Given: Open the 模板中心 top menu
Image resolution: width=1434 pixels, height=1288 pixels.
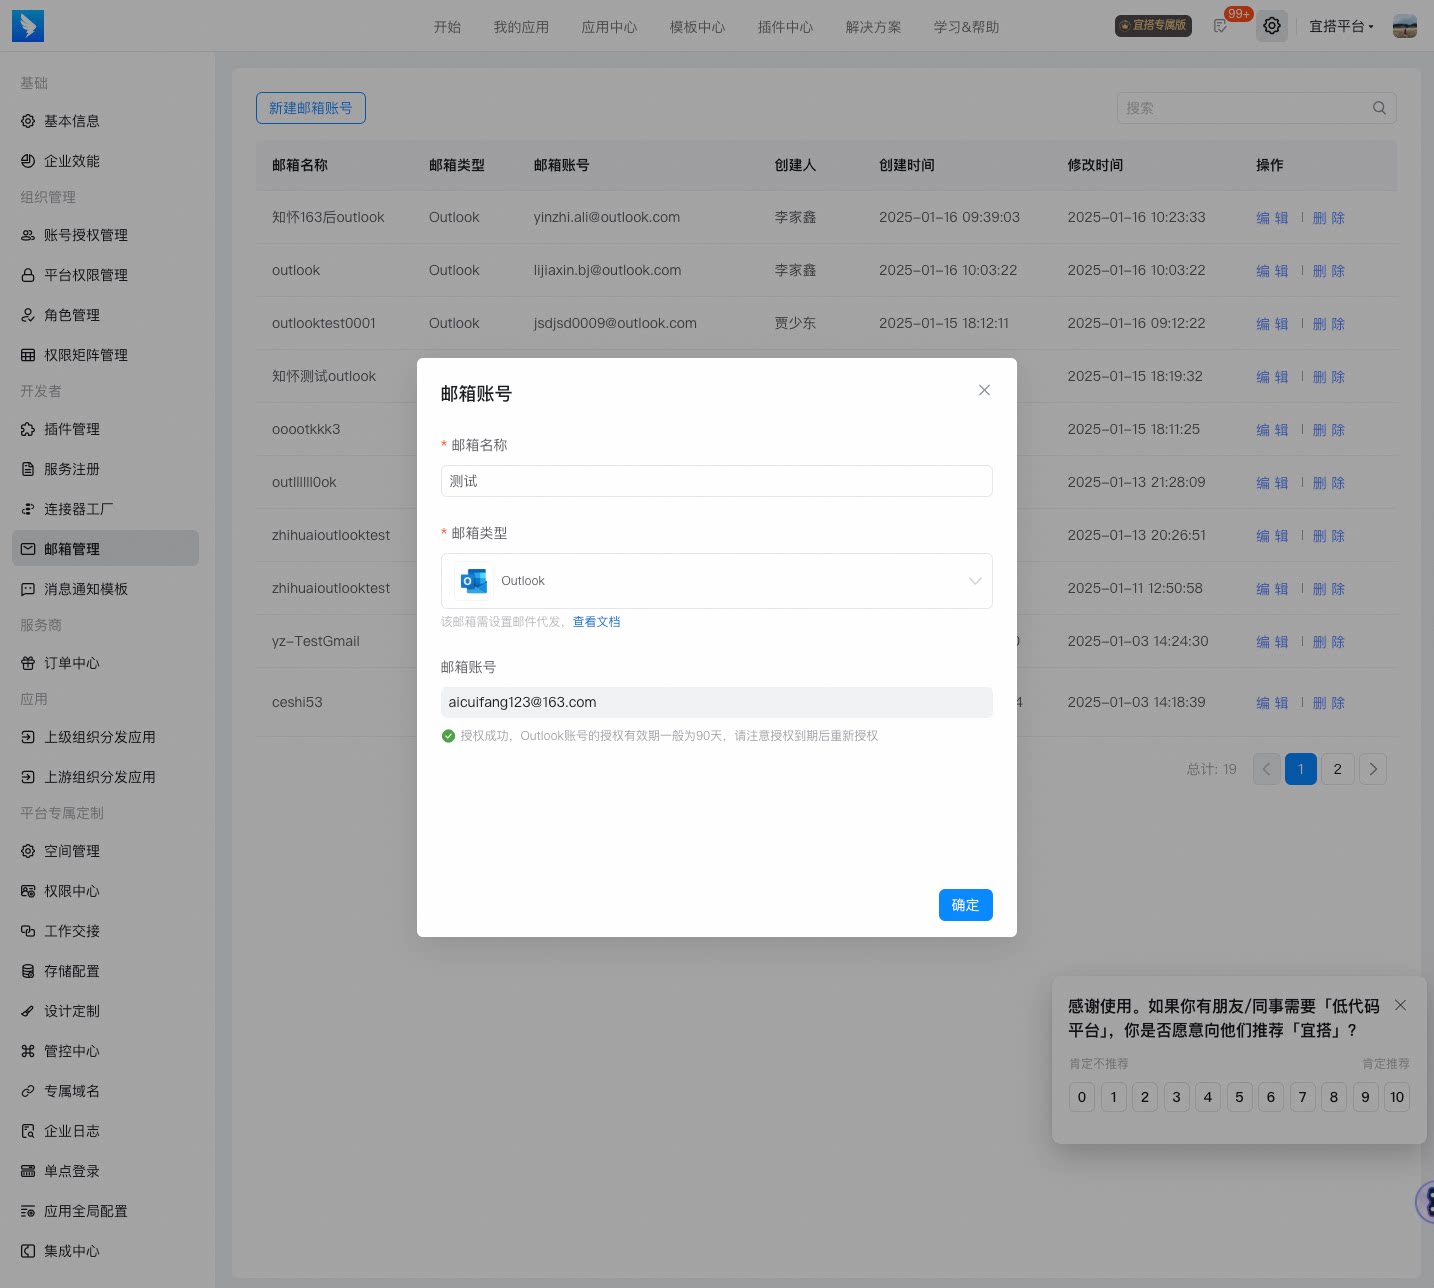Looking at the screenshot, I should 697,27.
